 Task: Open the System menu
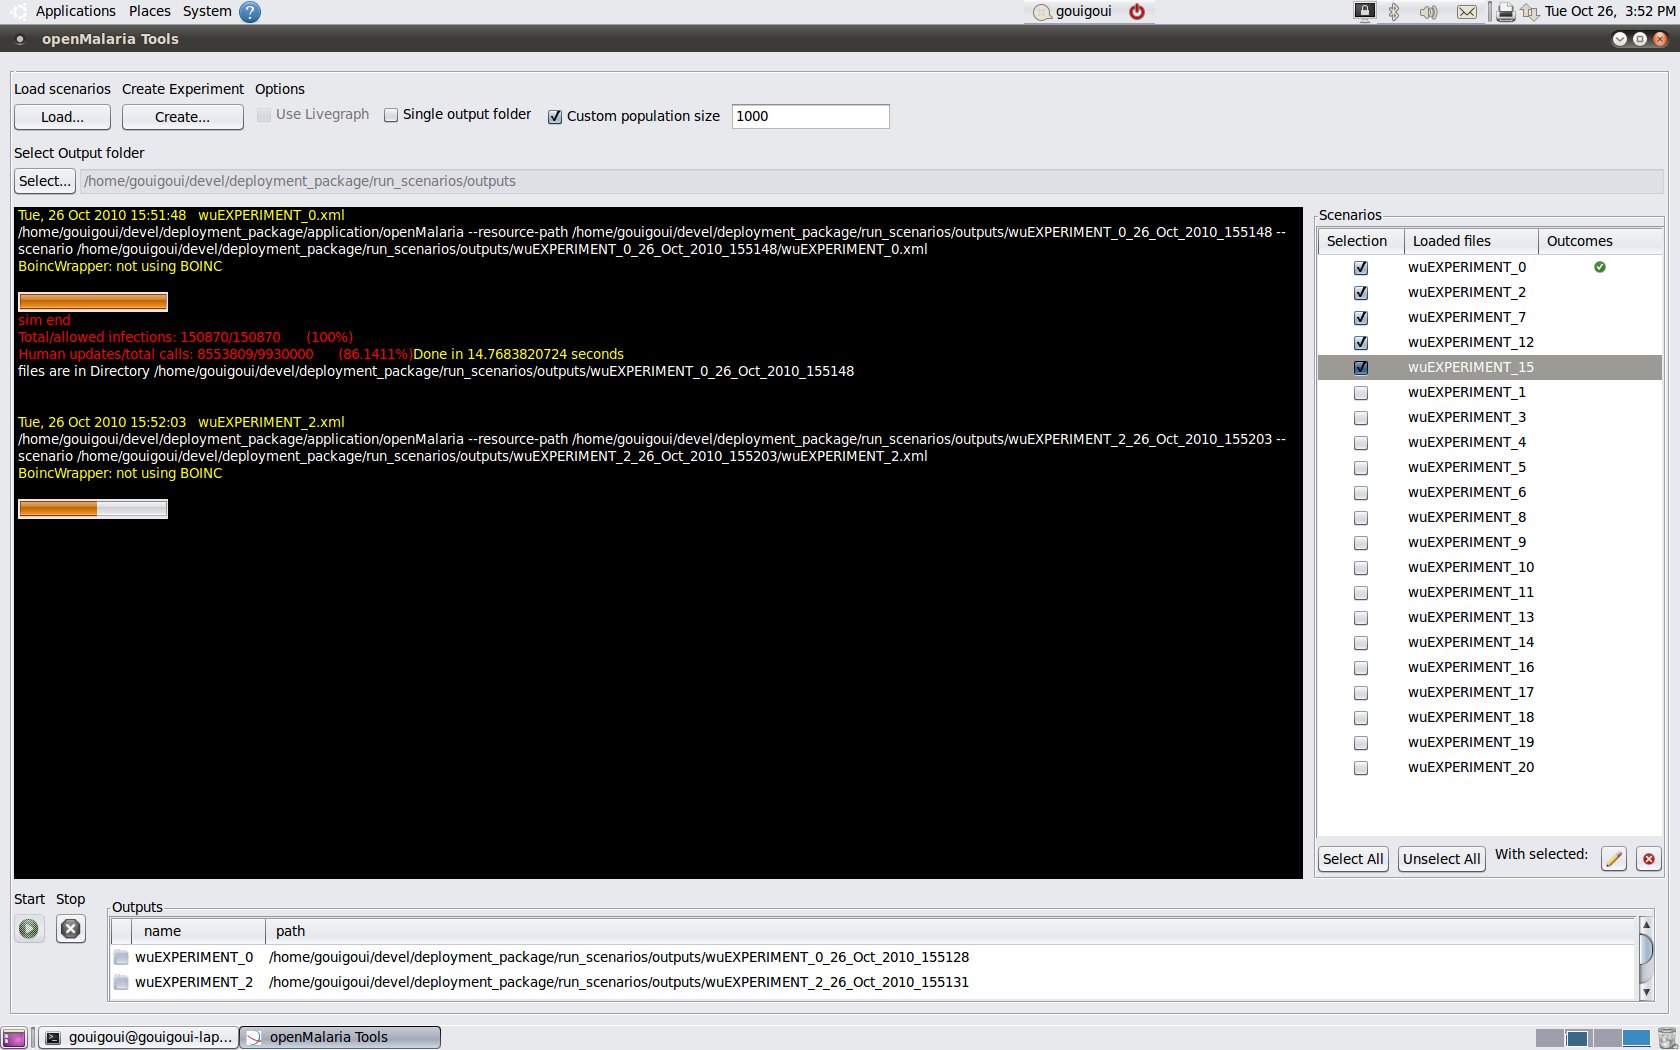pyautogui.click(x=207, y=11)
